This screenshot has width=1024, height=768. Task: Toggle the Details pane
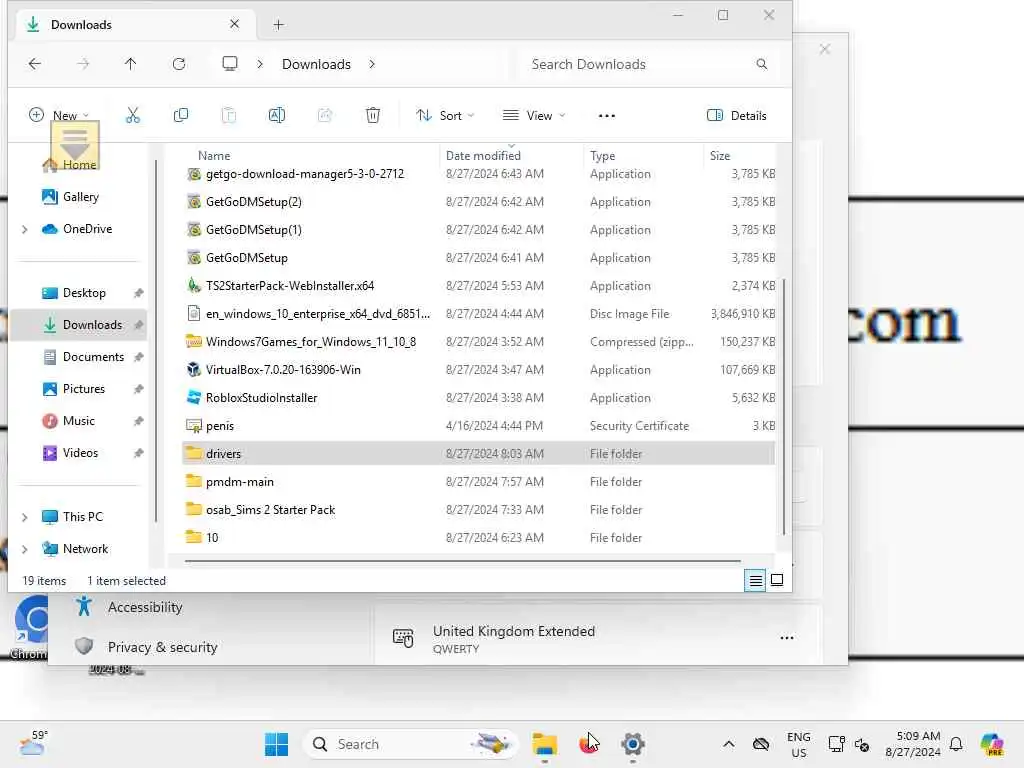(737, 116)
